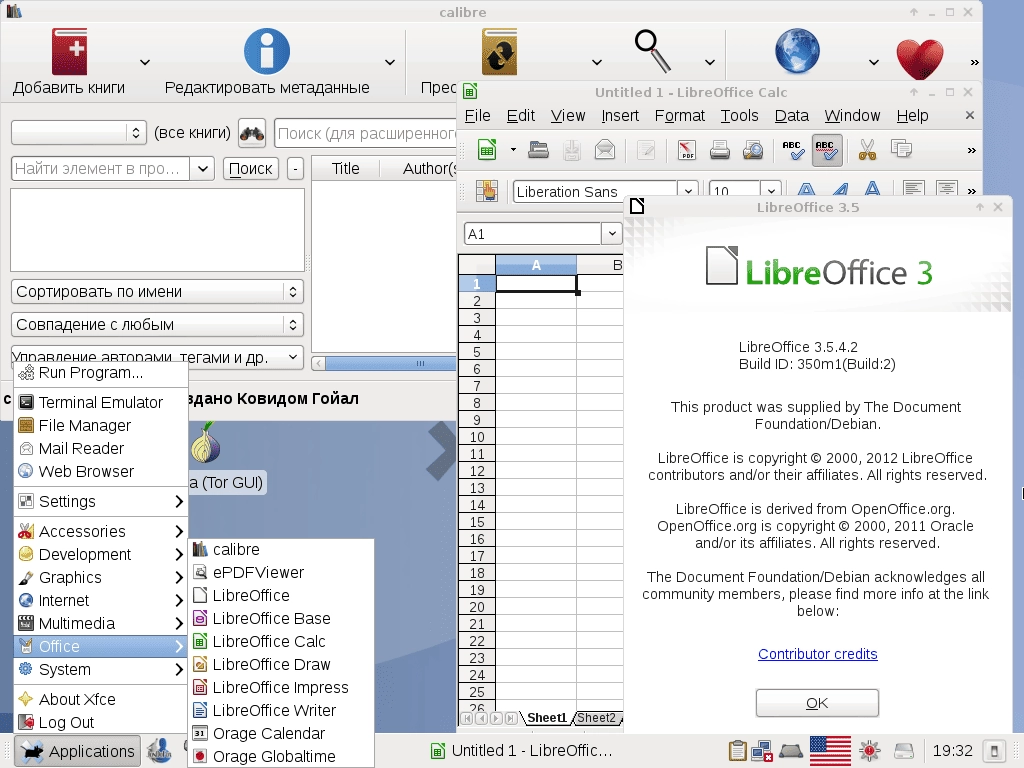Open the Contributor credits link

818,654
